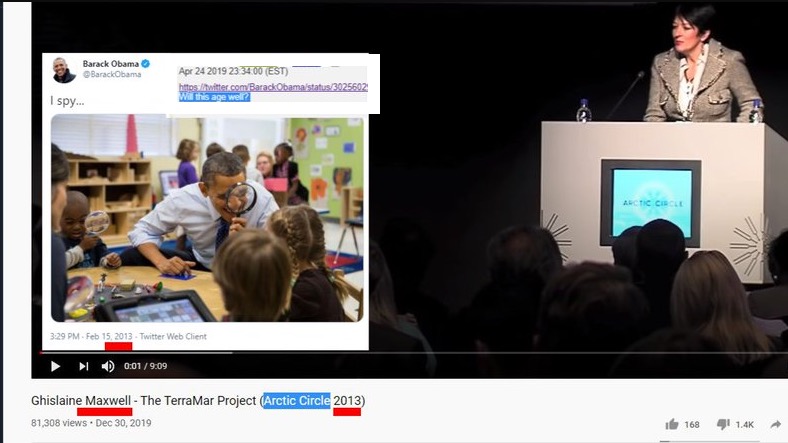This screenshot has width=788, height=443.
Task: Dislike the video with thumbs down
Action: click(723, 424)
